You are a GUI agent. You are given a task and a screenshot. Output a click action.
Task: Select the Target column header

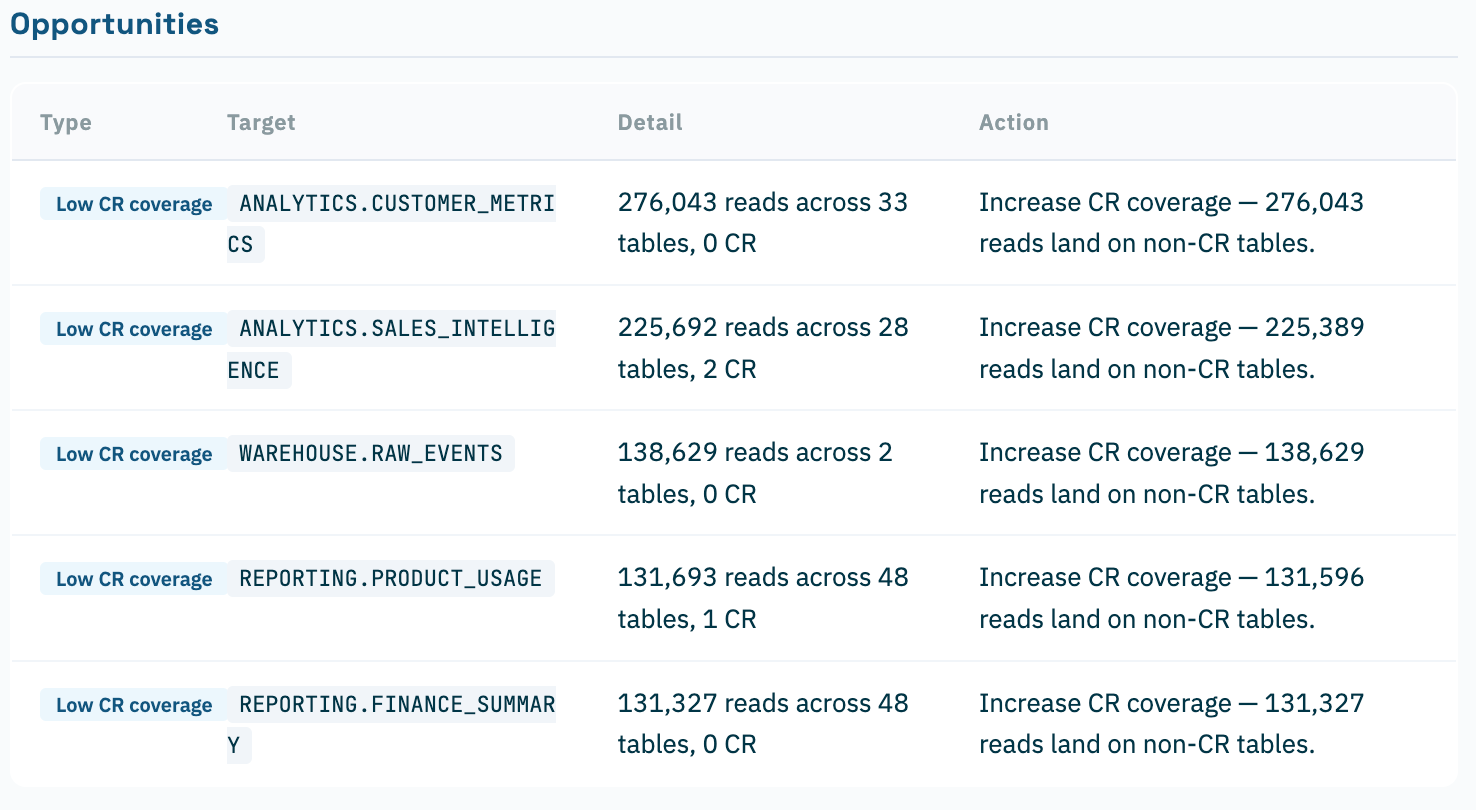point(261,123)
